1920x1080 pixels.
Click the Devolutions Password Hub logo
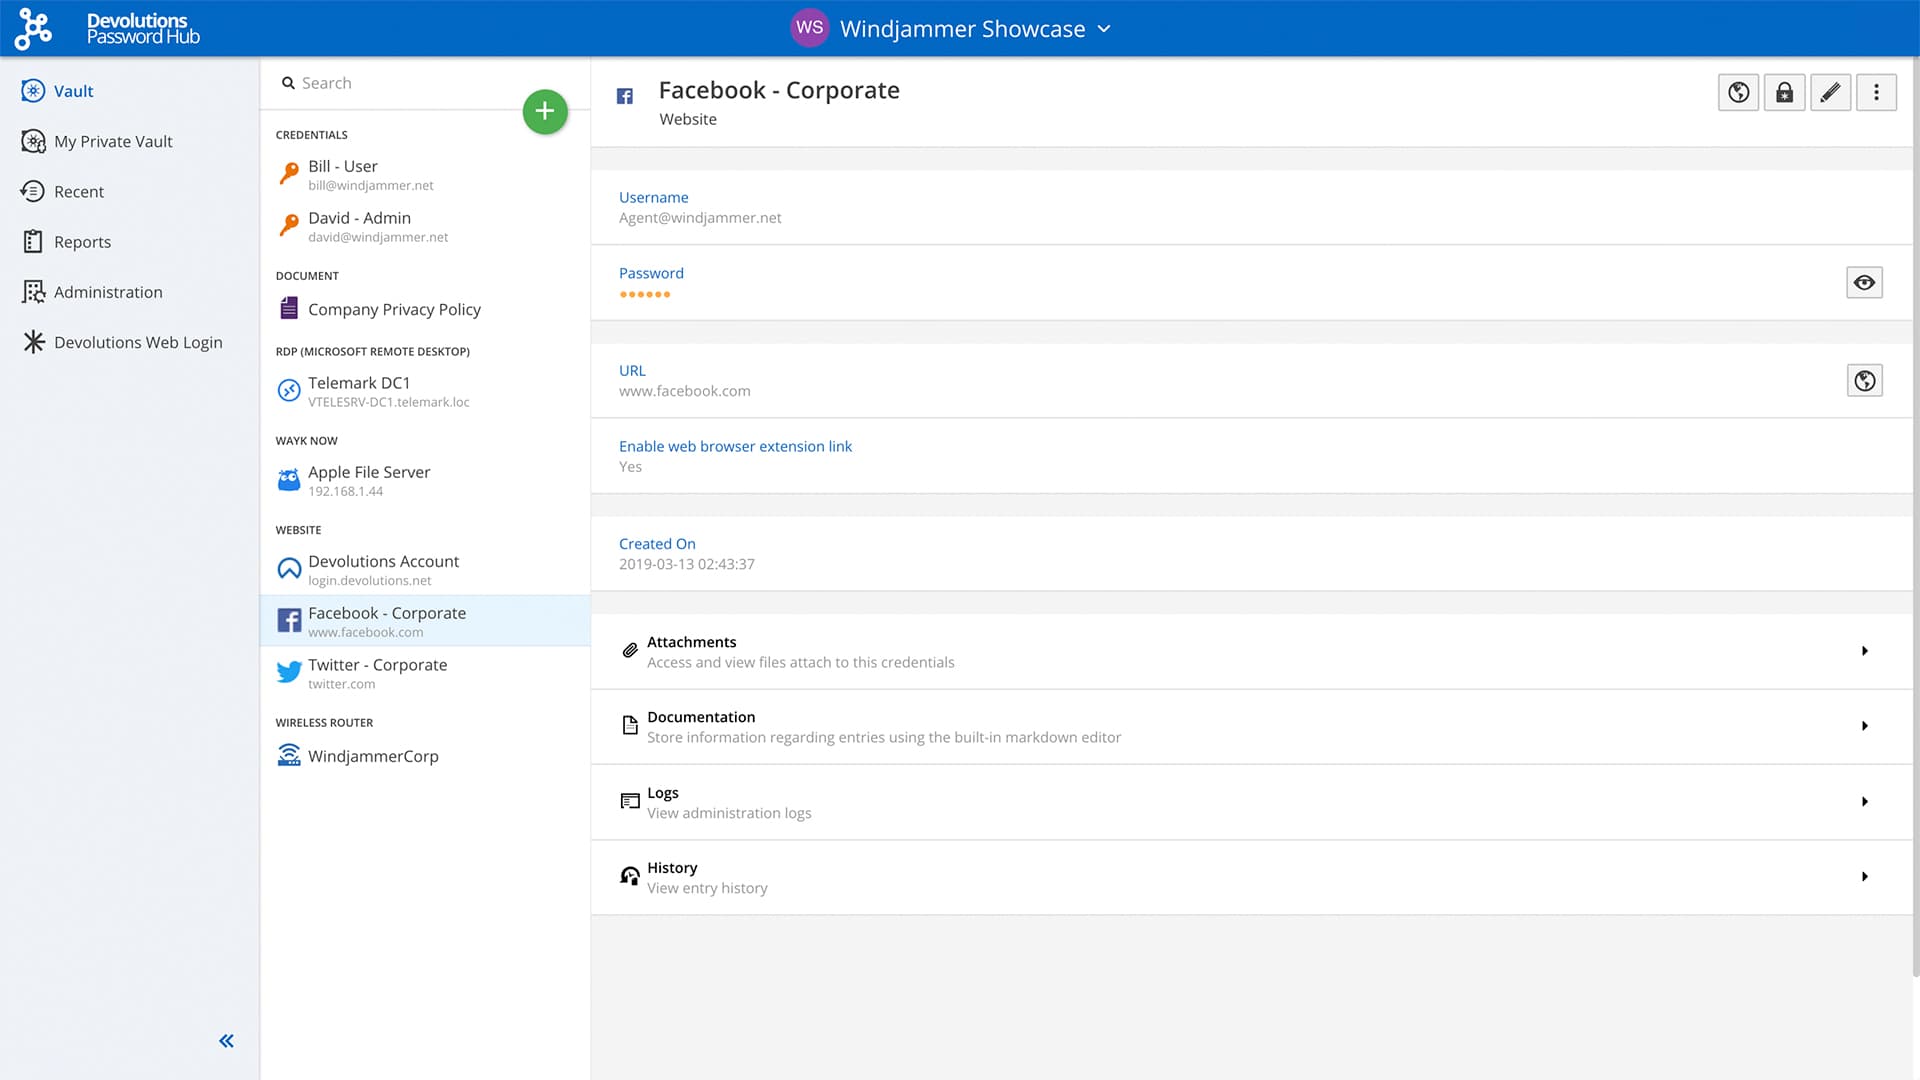tap(108, 28)
